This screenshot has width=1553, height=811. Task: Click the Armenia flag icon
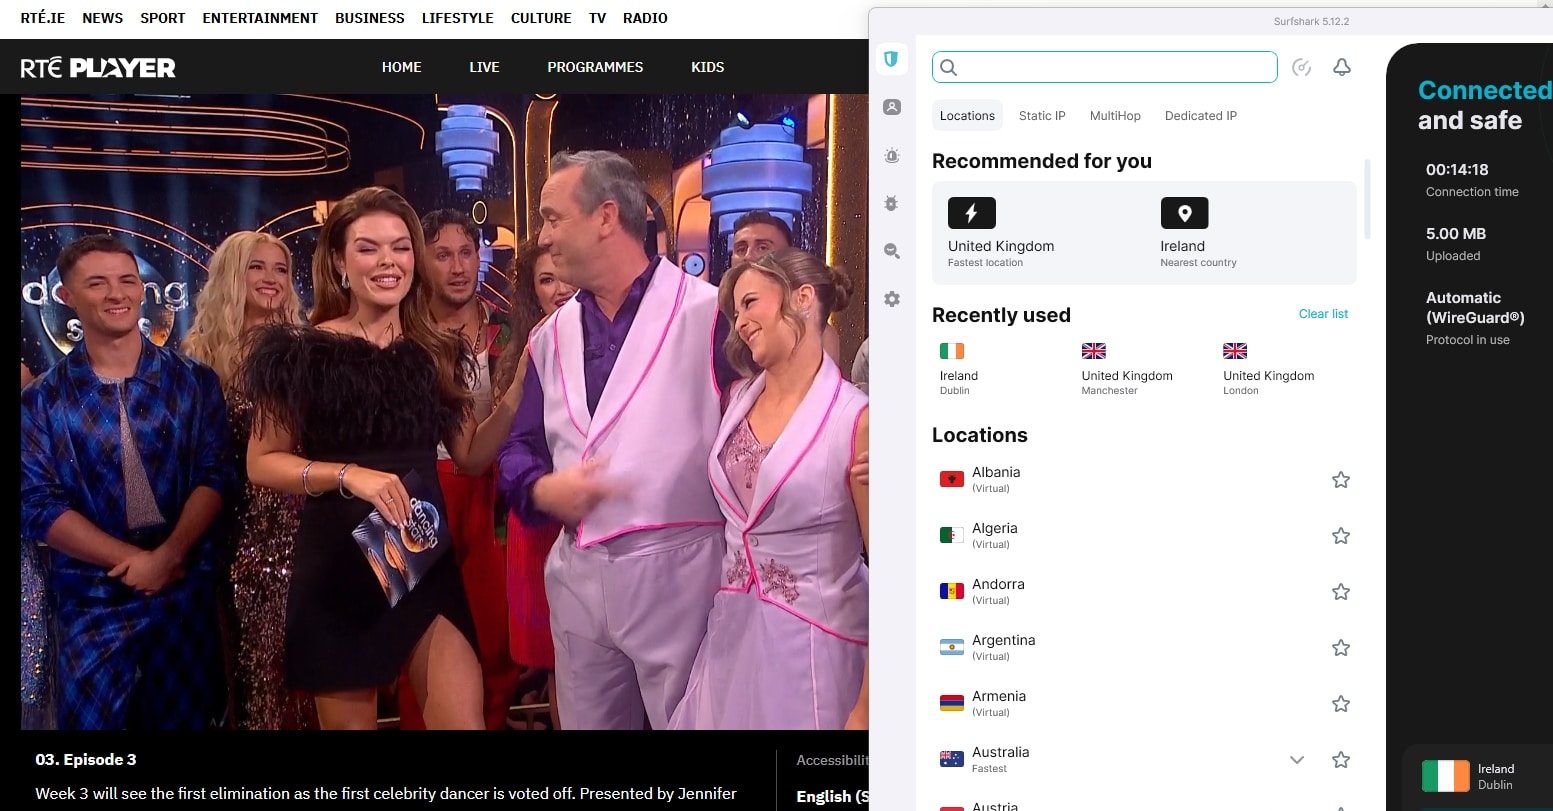click(x=952, y=704)
